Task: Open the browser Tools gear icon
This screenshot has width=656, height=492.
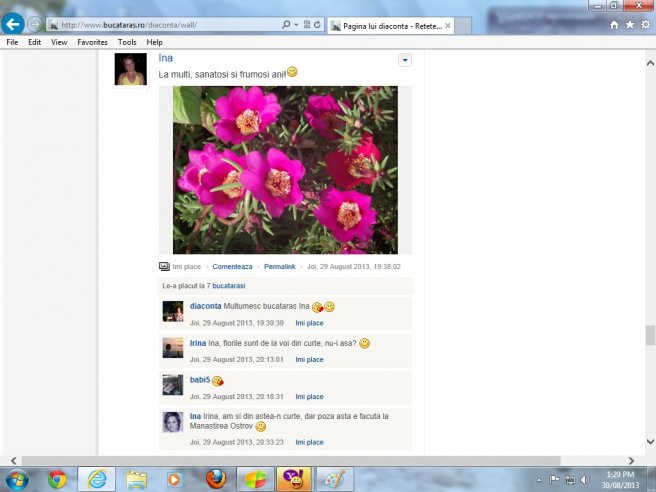Action: tap(645, 24)
